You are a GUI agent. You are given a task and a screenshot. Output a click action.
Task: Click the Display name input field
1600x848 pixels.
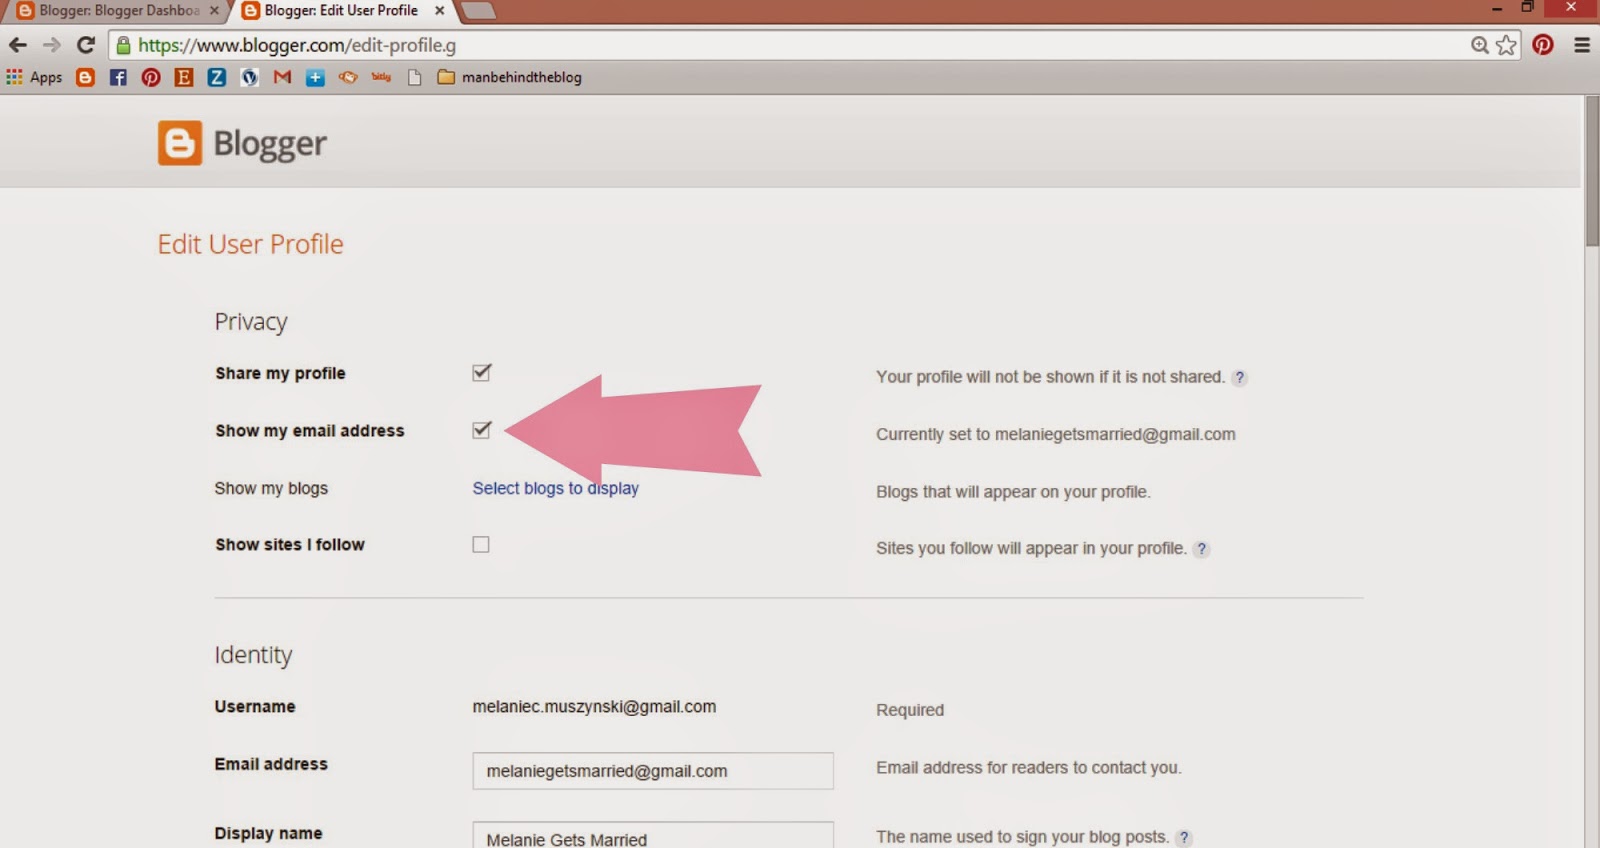(653, 835)
